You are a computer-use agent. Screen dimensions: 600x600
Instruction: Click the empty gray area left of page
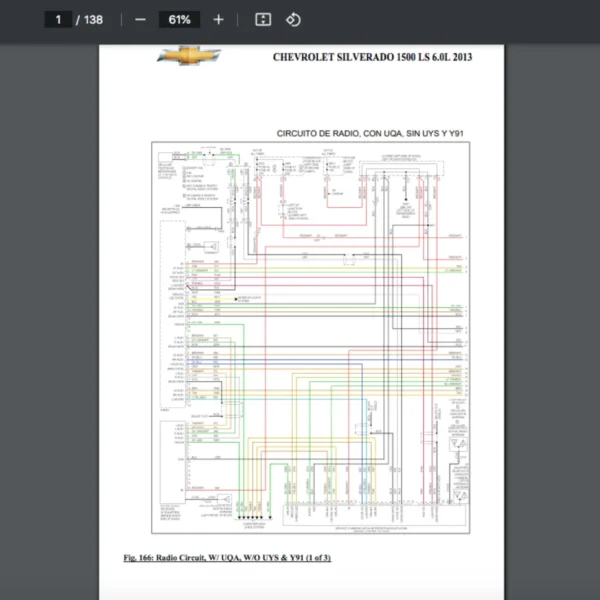click(48, 300)
